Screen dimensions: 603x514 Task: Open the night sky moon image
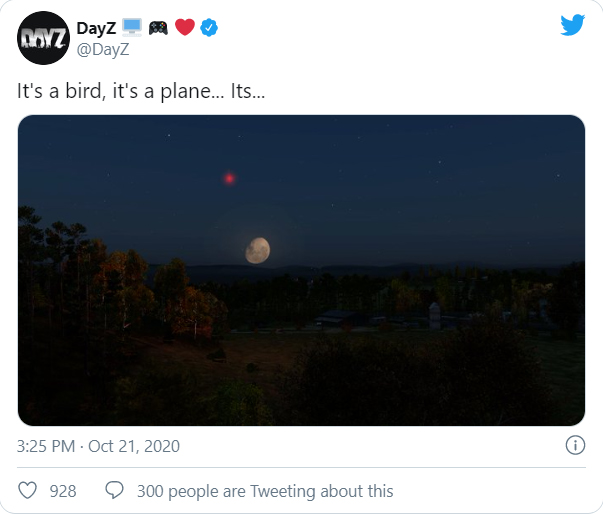pyautogui.click(x=302, y=270)
